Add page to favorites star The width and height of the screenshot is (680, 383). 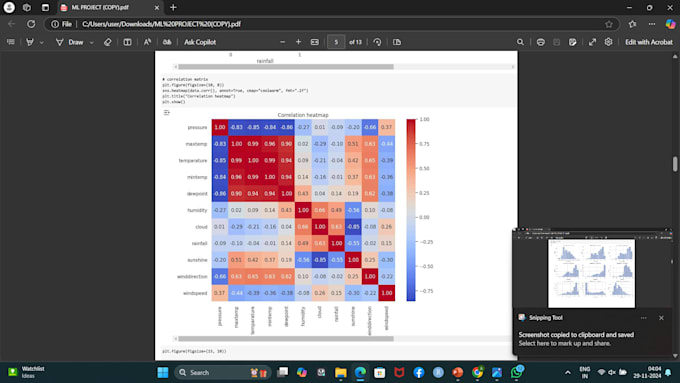click(x=609, y=24)
